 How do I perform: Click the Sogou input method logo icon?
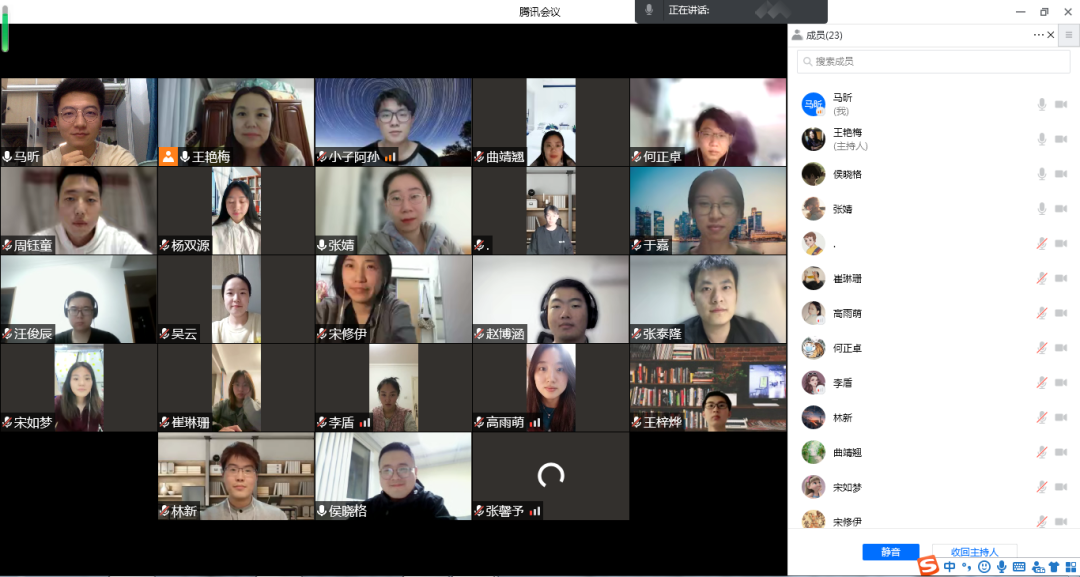(x=929, y=567)
